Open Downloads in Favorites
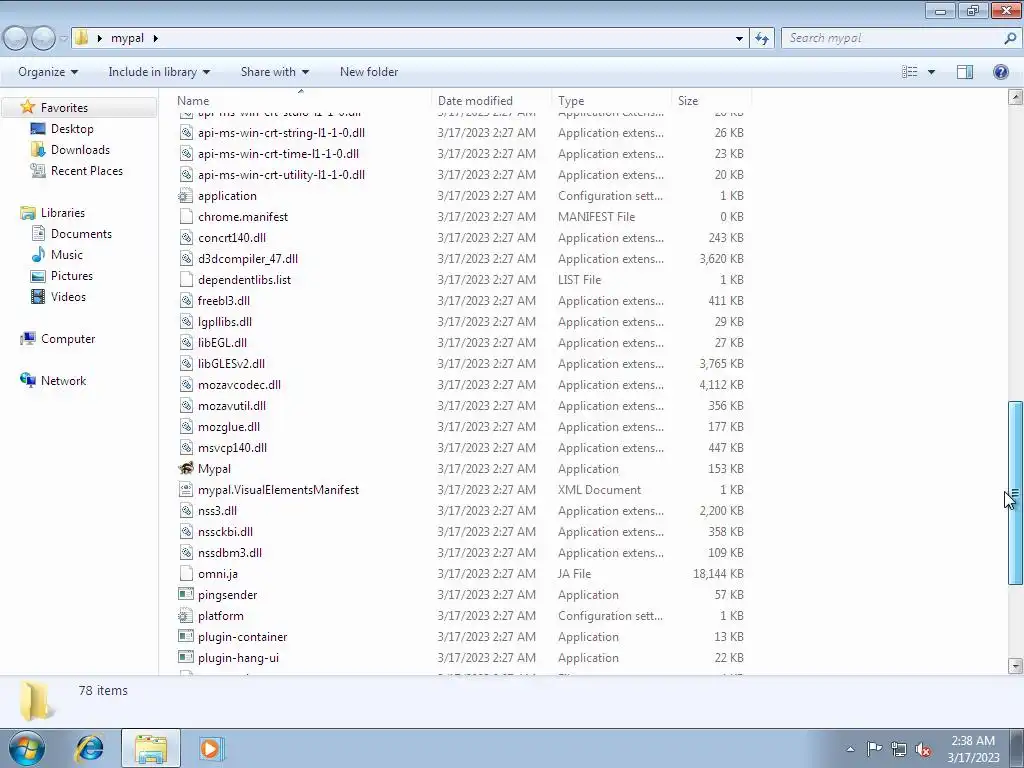 [80, 150]
